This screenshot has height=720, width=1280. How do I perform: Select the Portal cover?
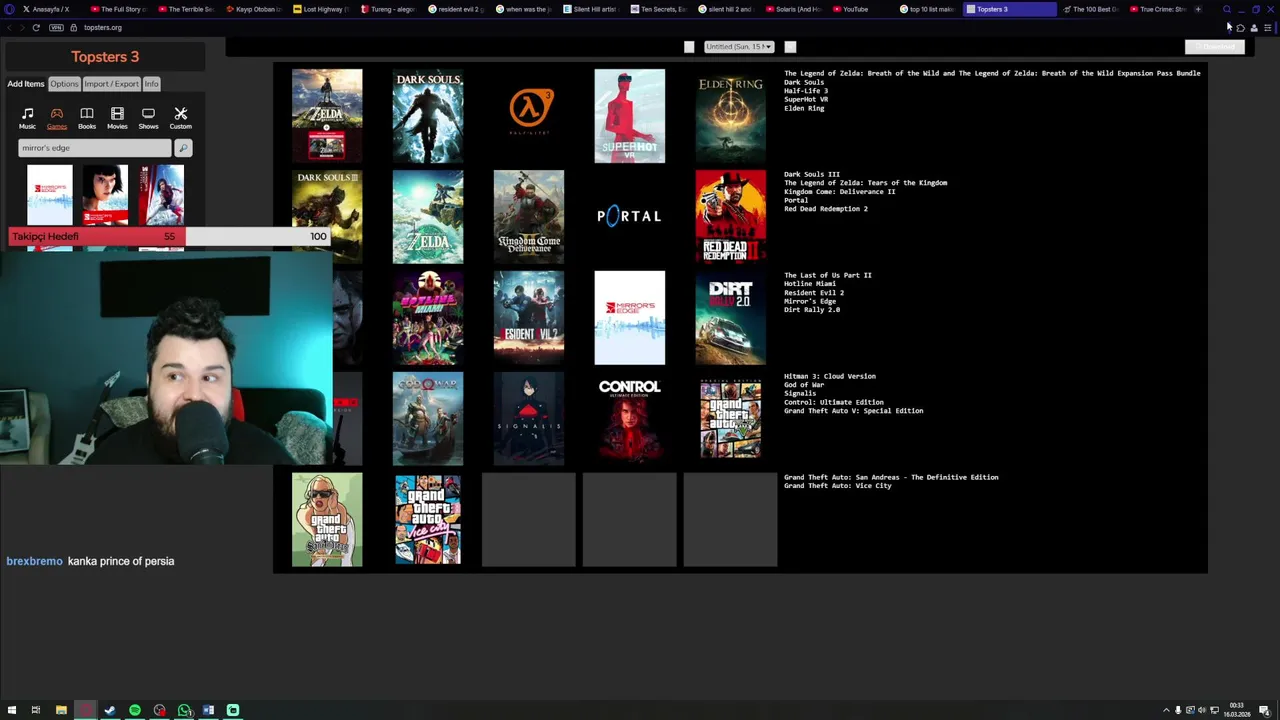[x=629, y=217]
